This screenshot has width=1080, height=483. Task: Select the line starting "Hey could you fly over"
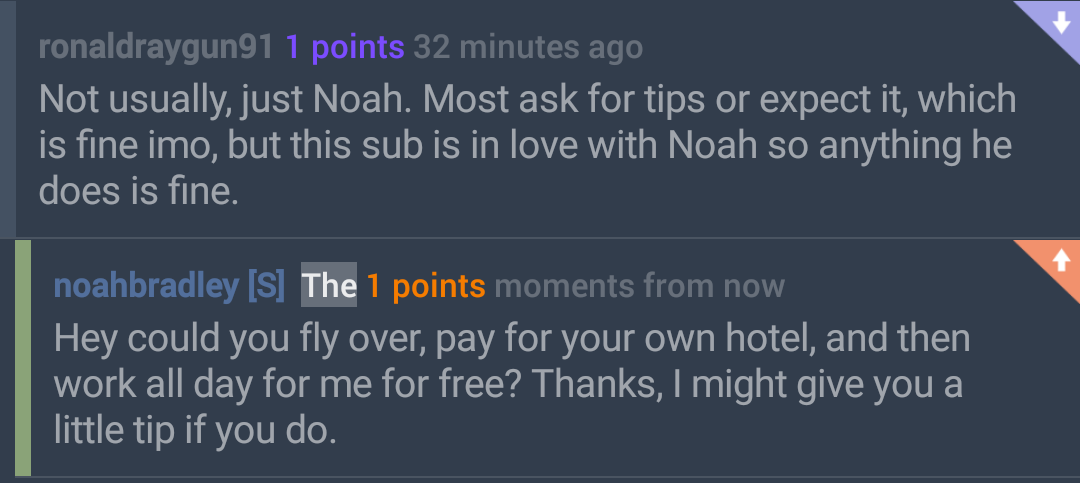511,338
